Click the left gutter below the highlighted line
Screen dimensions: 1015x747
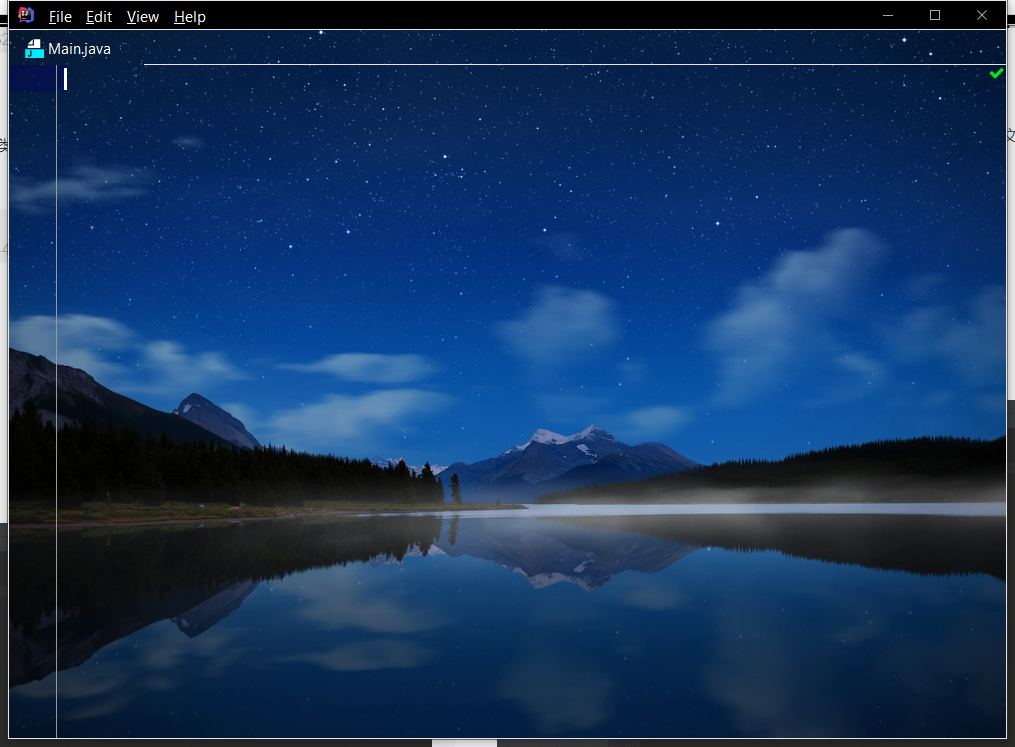point(32,400)
